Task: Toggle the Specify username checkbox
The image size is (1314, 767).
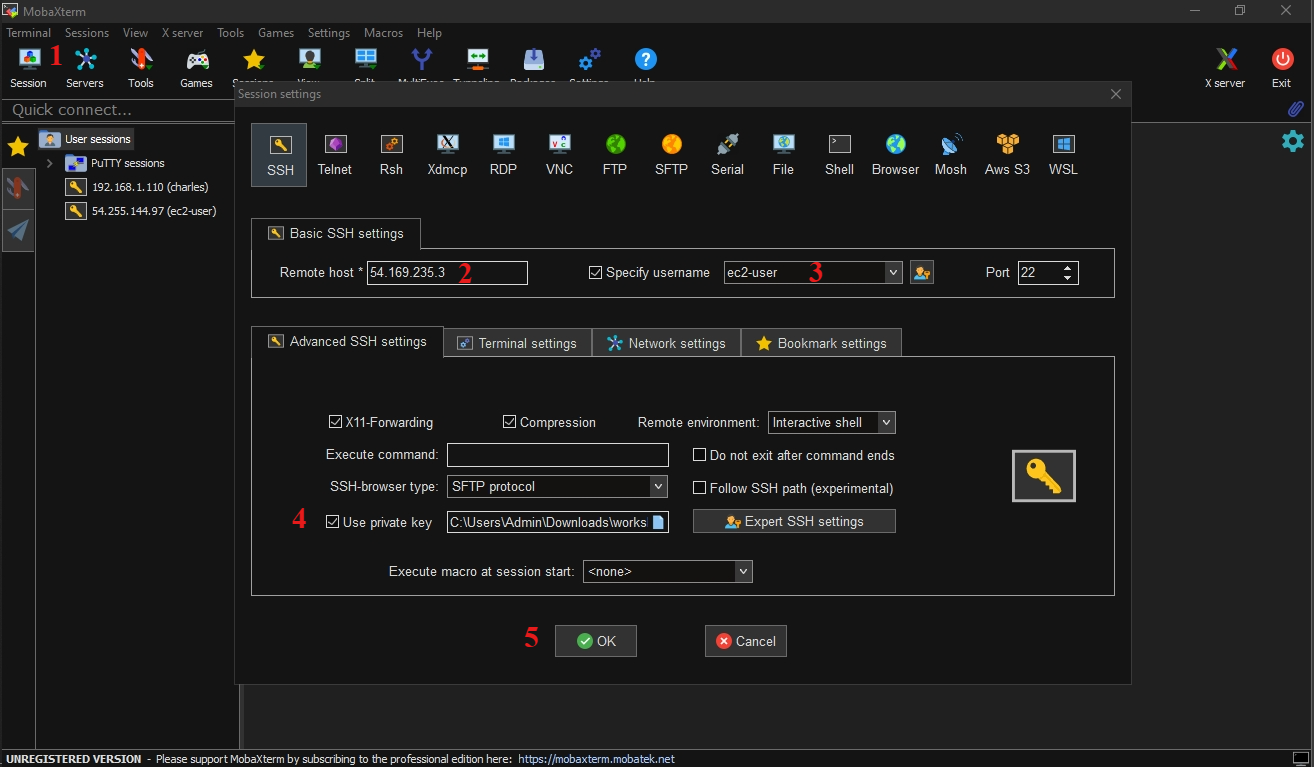Action: [596, 272]
